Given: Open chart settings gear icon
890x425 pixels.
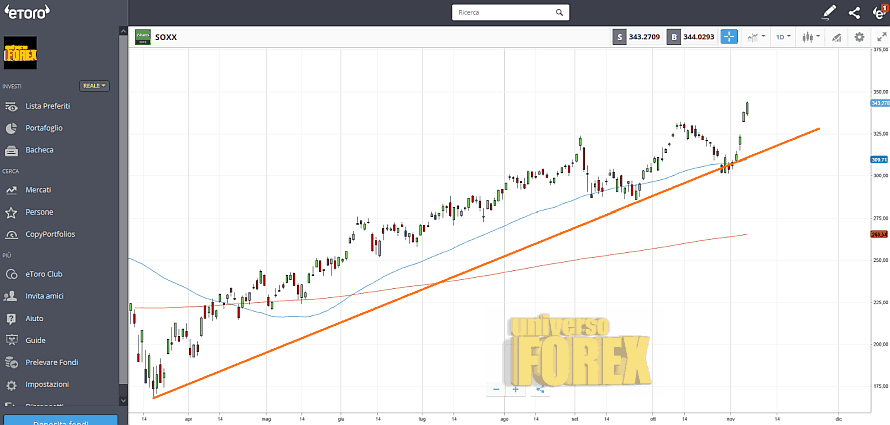Looking at the screenshot, I should [x=859, y=37].
